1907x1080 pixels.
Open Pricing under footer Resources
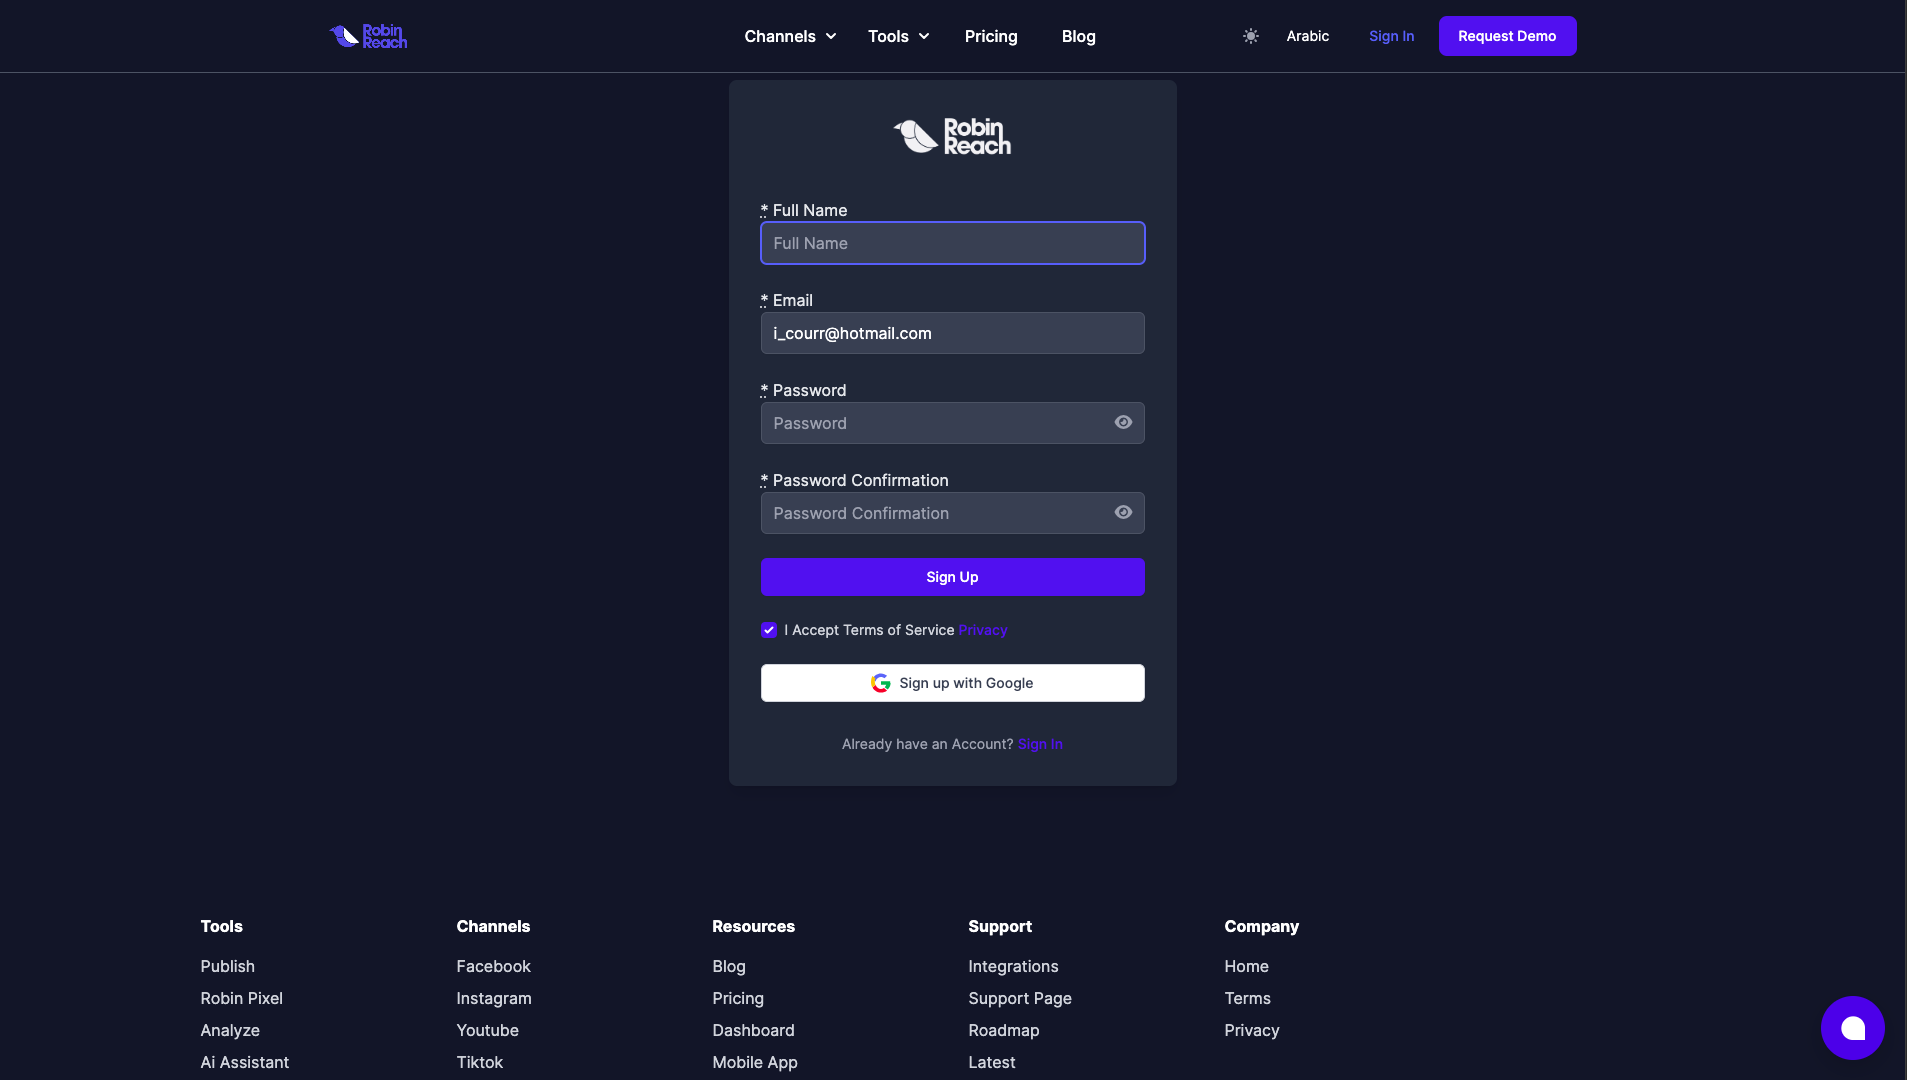tap(738, 998)
